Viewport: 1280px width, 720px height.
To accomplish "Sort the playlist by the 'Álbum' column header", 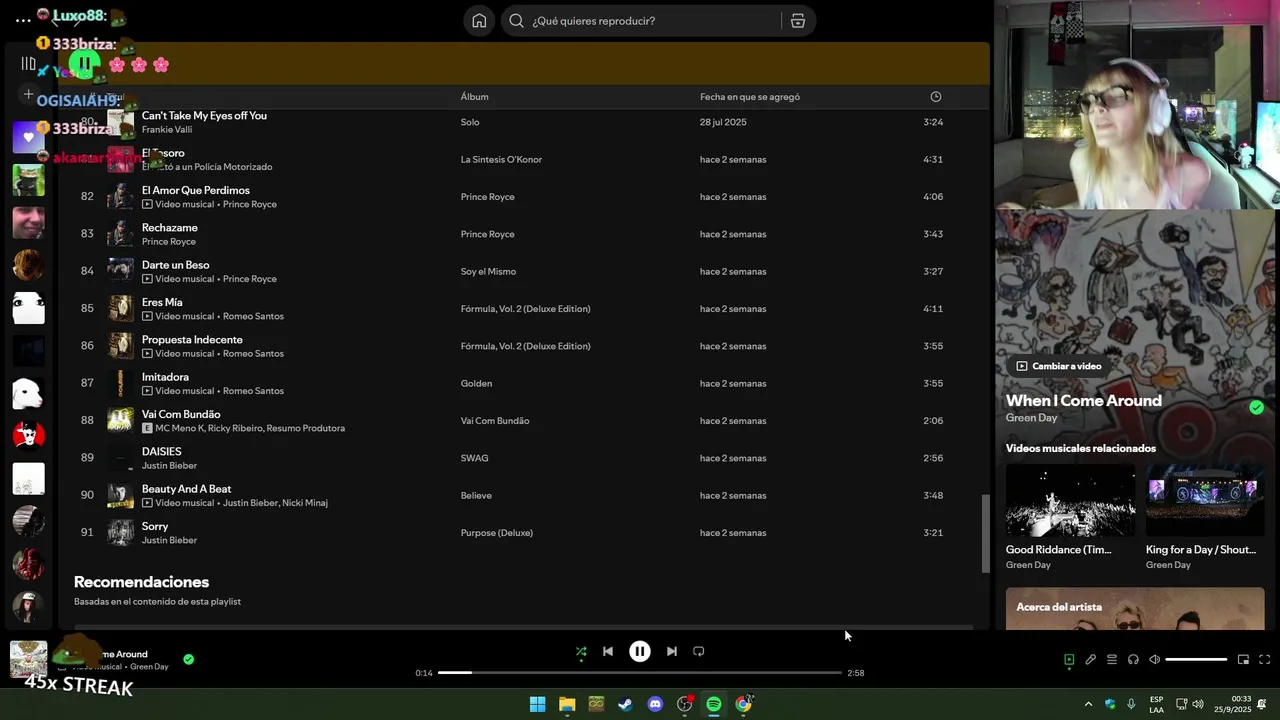I will tap(474, 97).
